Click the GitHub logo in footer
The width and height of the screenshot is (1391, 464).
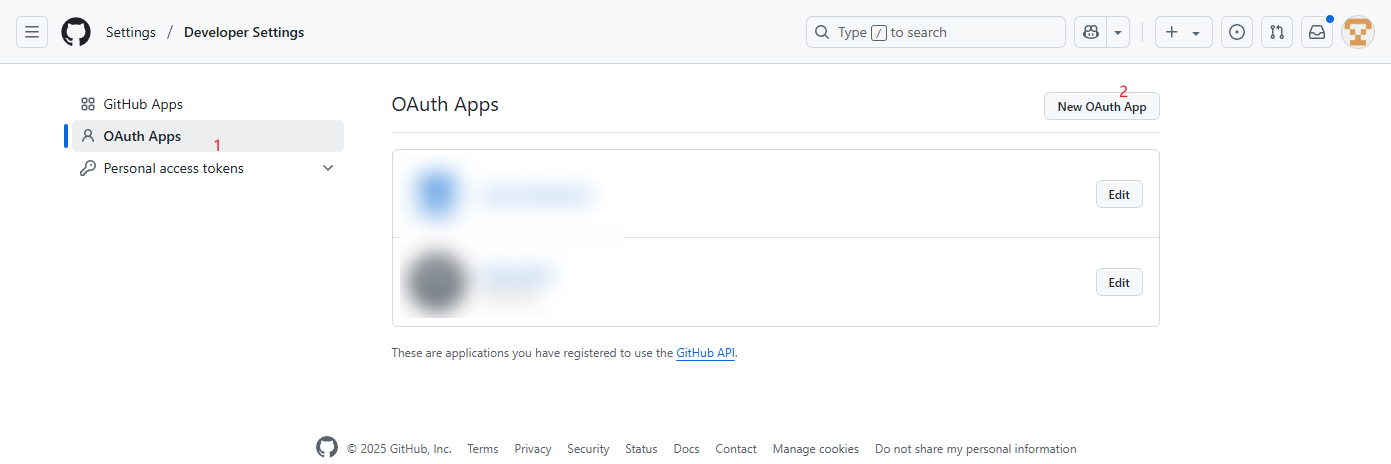327,448
